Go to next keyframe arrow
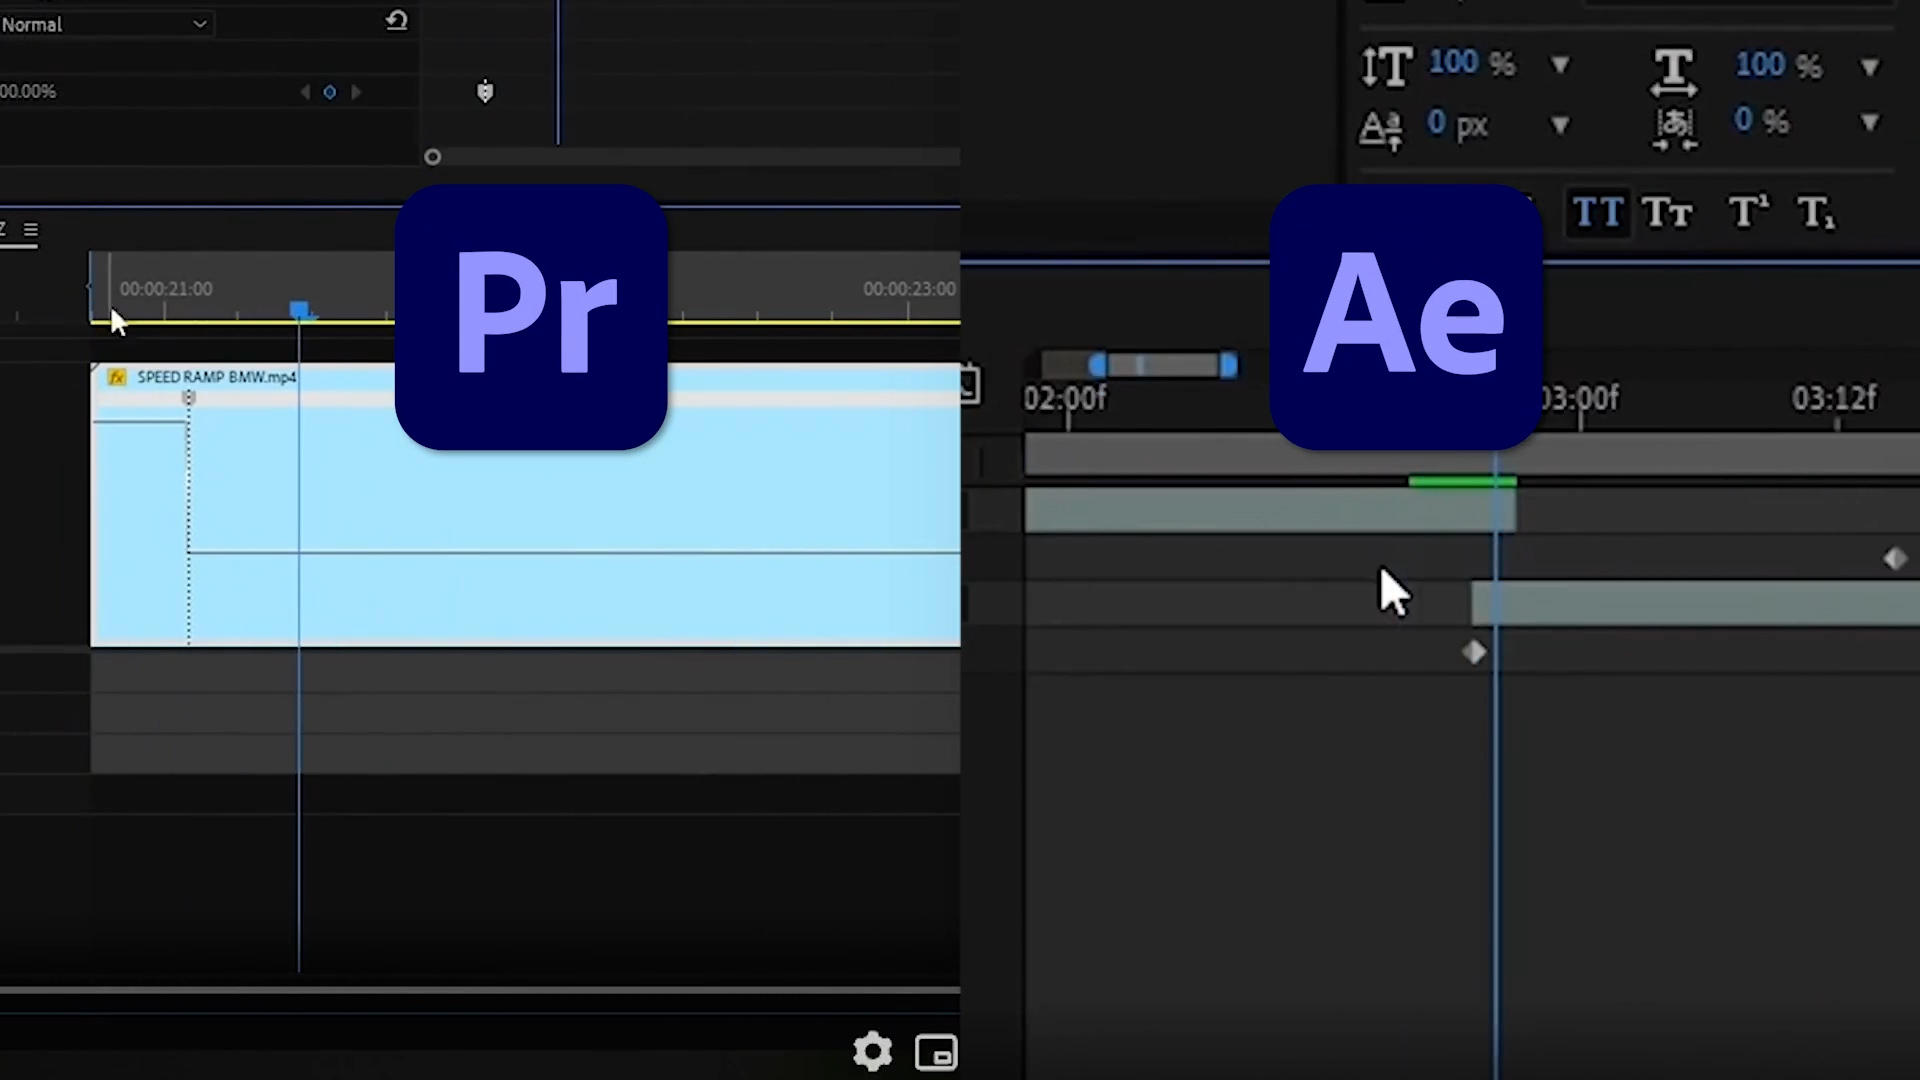1920x1080 pixels. (x=356, y=92)
